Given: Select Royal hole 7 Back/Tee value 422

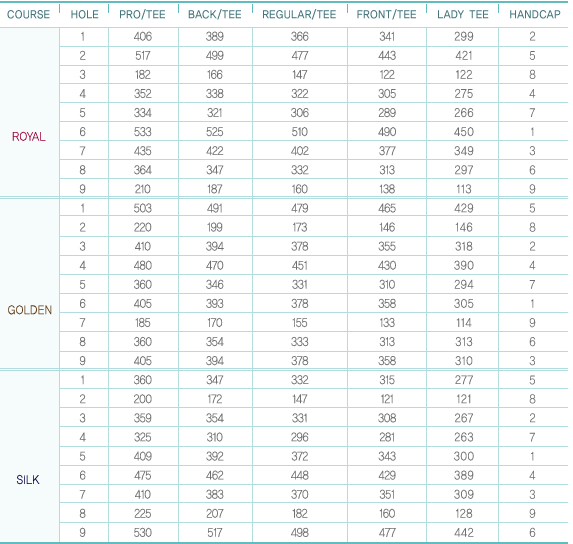Looking at the screenshot, I should [215, 151].
